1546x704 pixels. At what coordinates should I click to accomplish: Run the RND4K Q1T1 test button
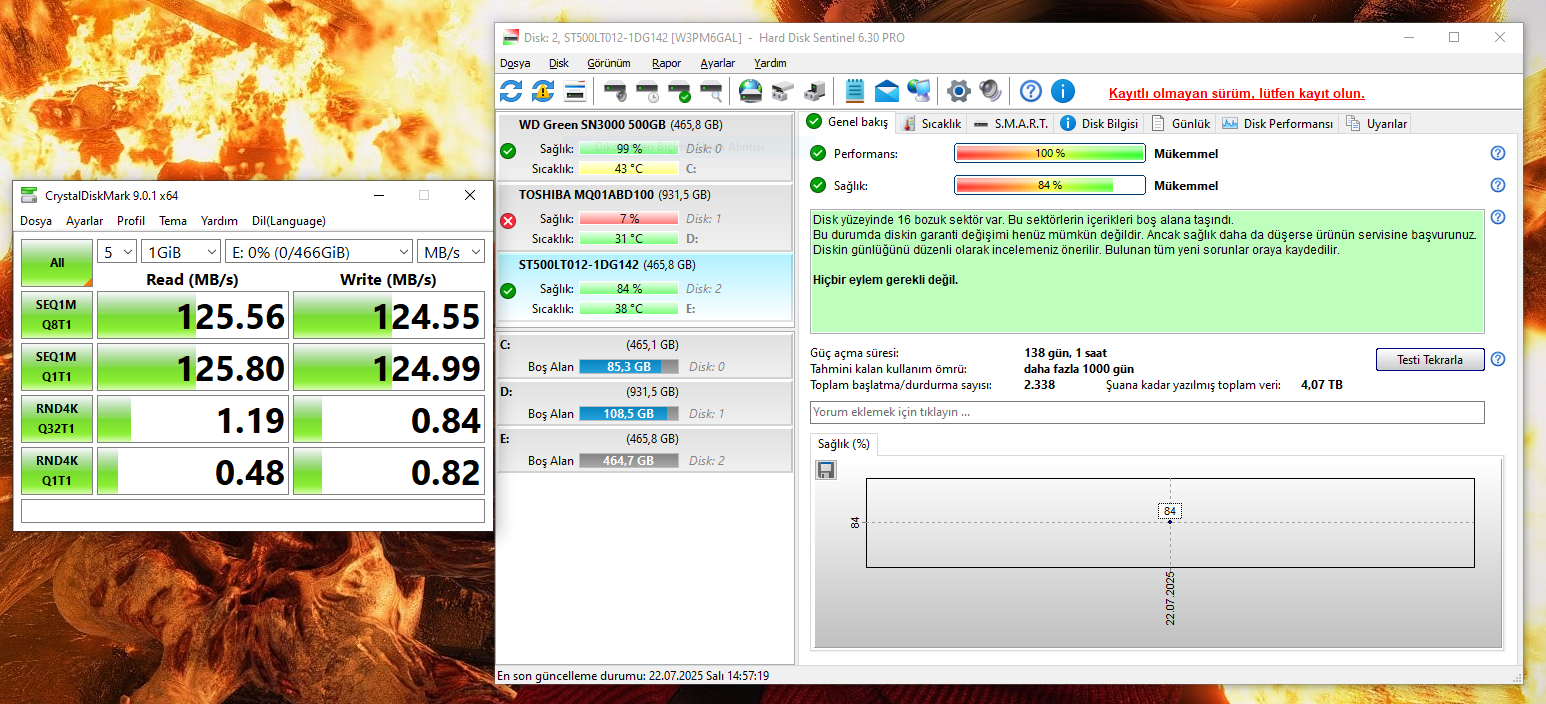57,470
